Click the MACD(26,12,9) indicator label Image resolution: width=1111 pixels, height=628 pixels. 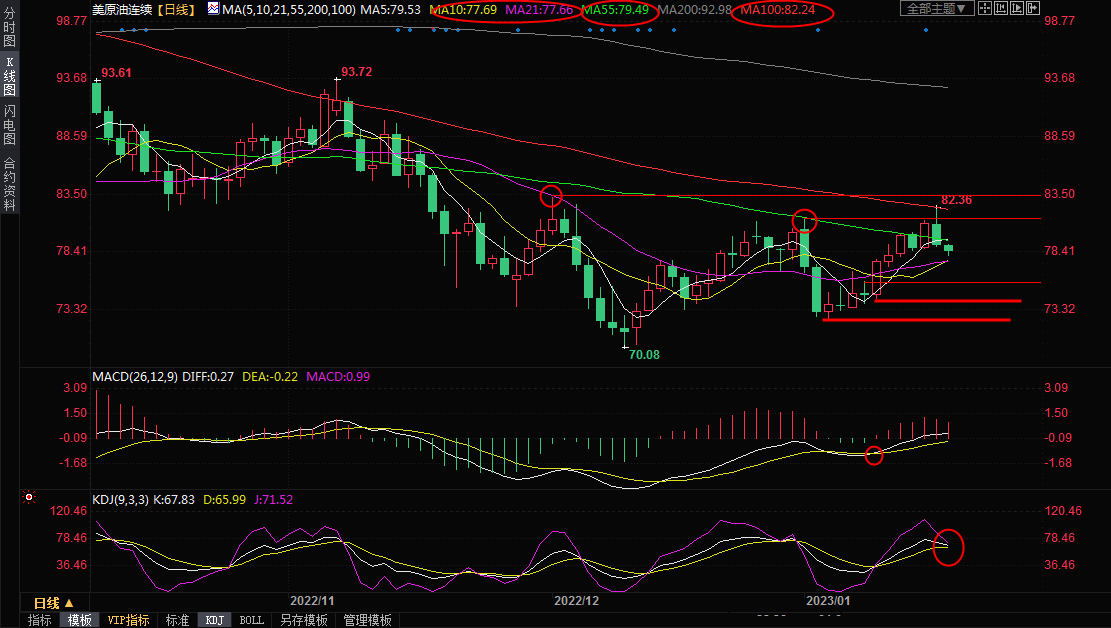click(135, 376)
